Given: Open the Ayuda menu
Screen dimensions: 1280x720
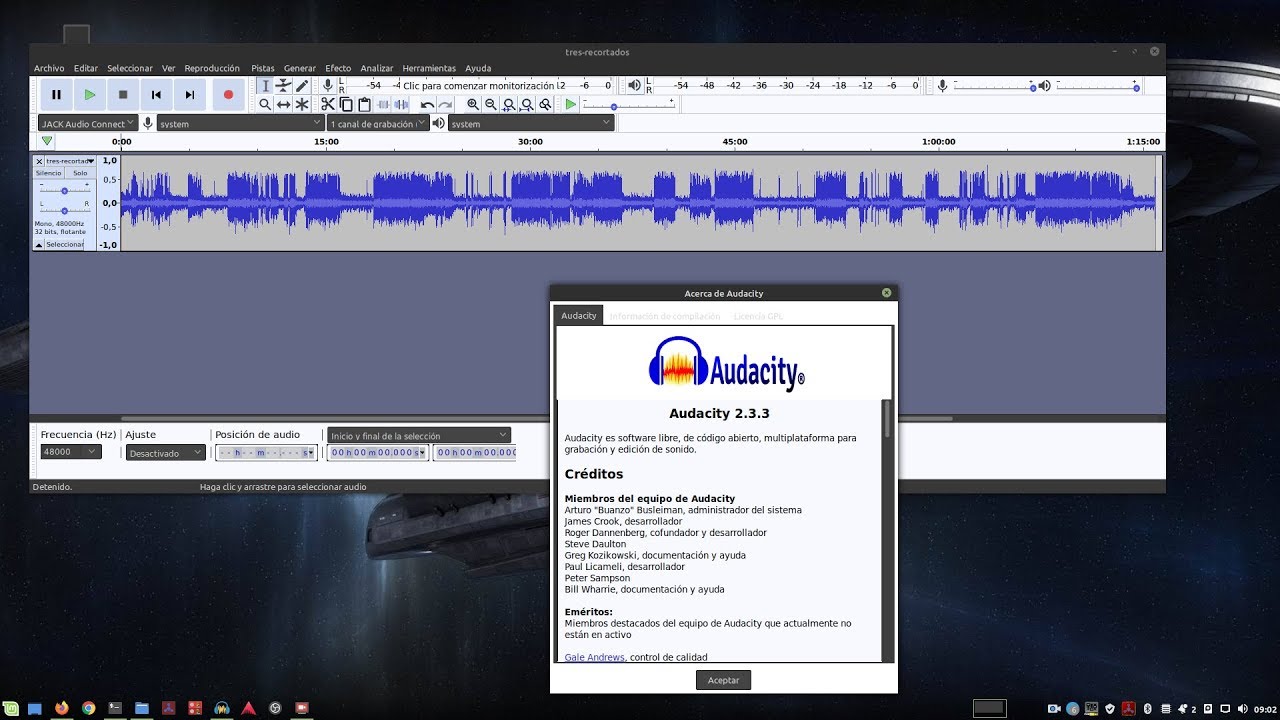Looking at the screenshot, I should click(x=478, y=68).
